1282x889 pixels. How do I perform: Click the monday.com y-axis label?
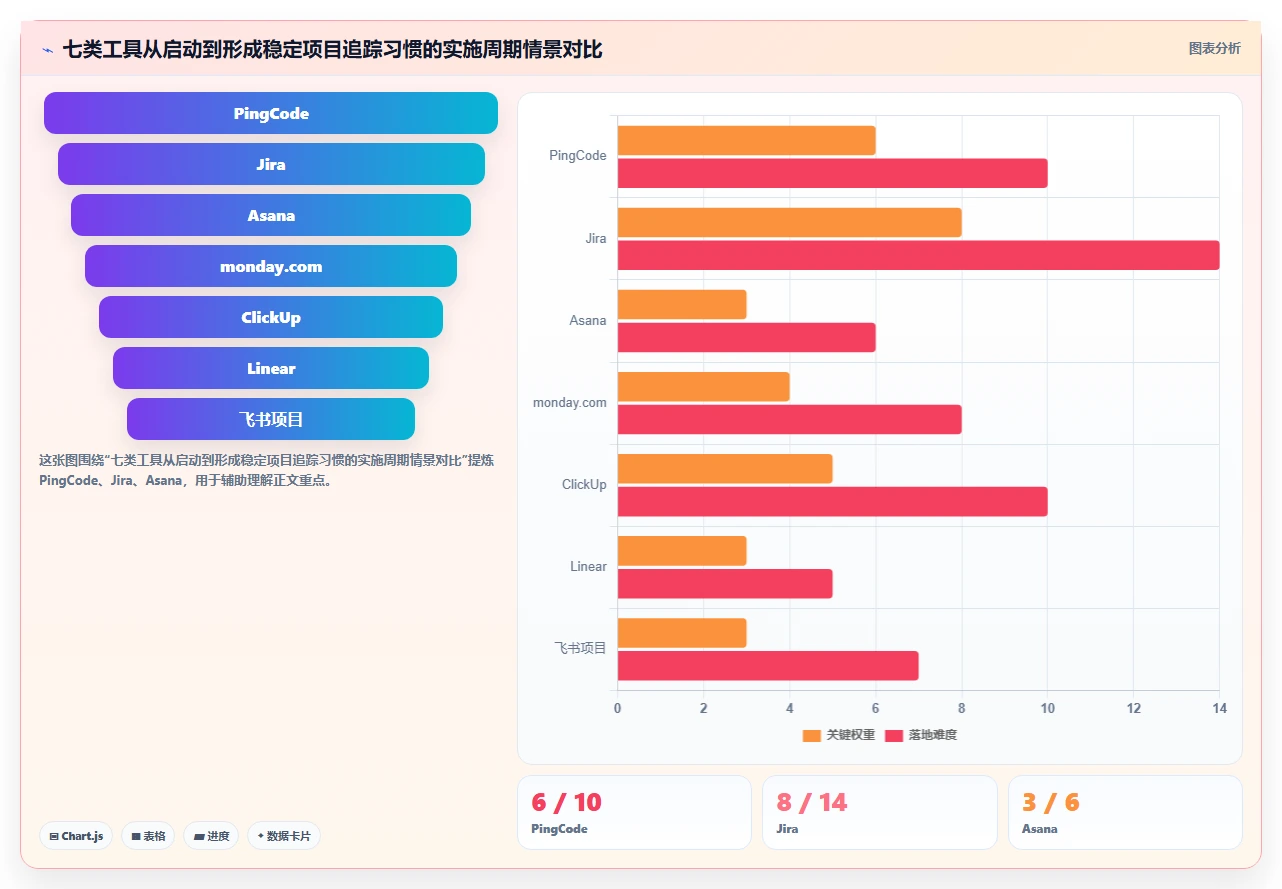click(x=570, y=402)
